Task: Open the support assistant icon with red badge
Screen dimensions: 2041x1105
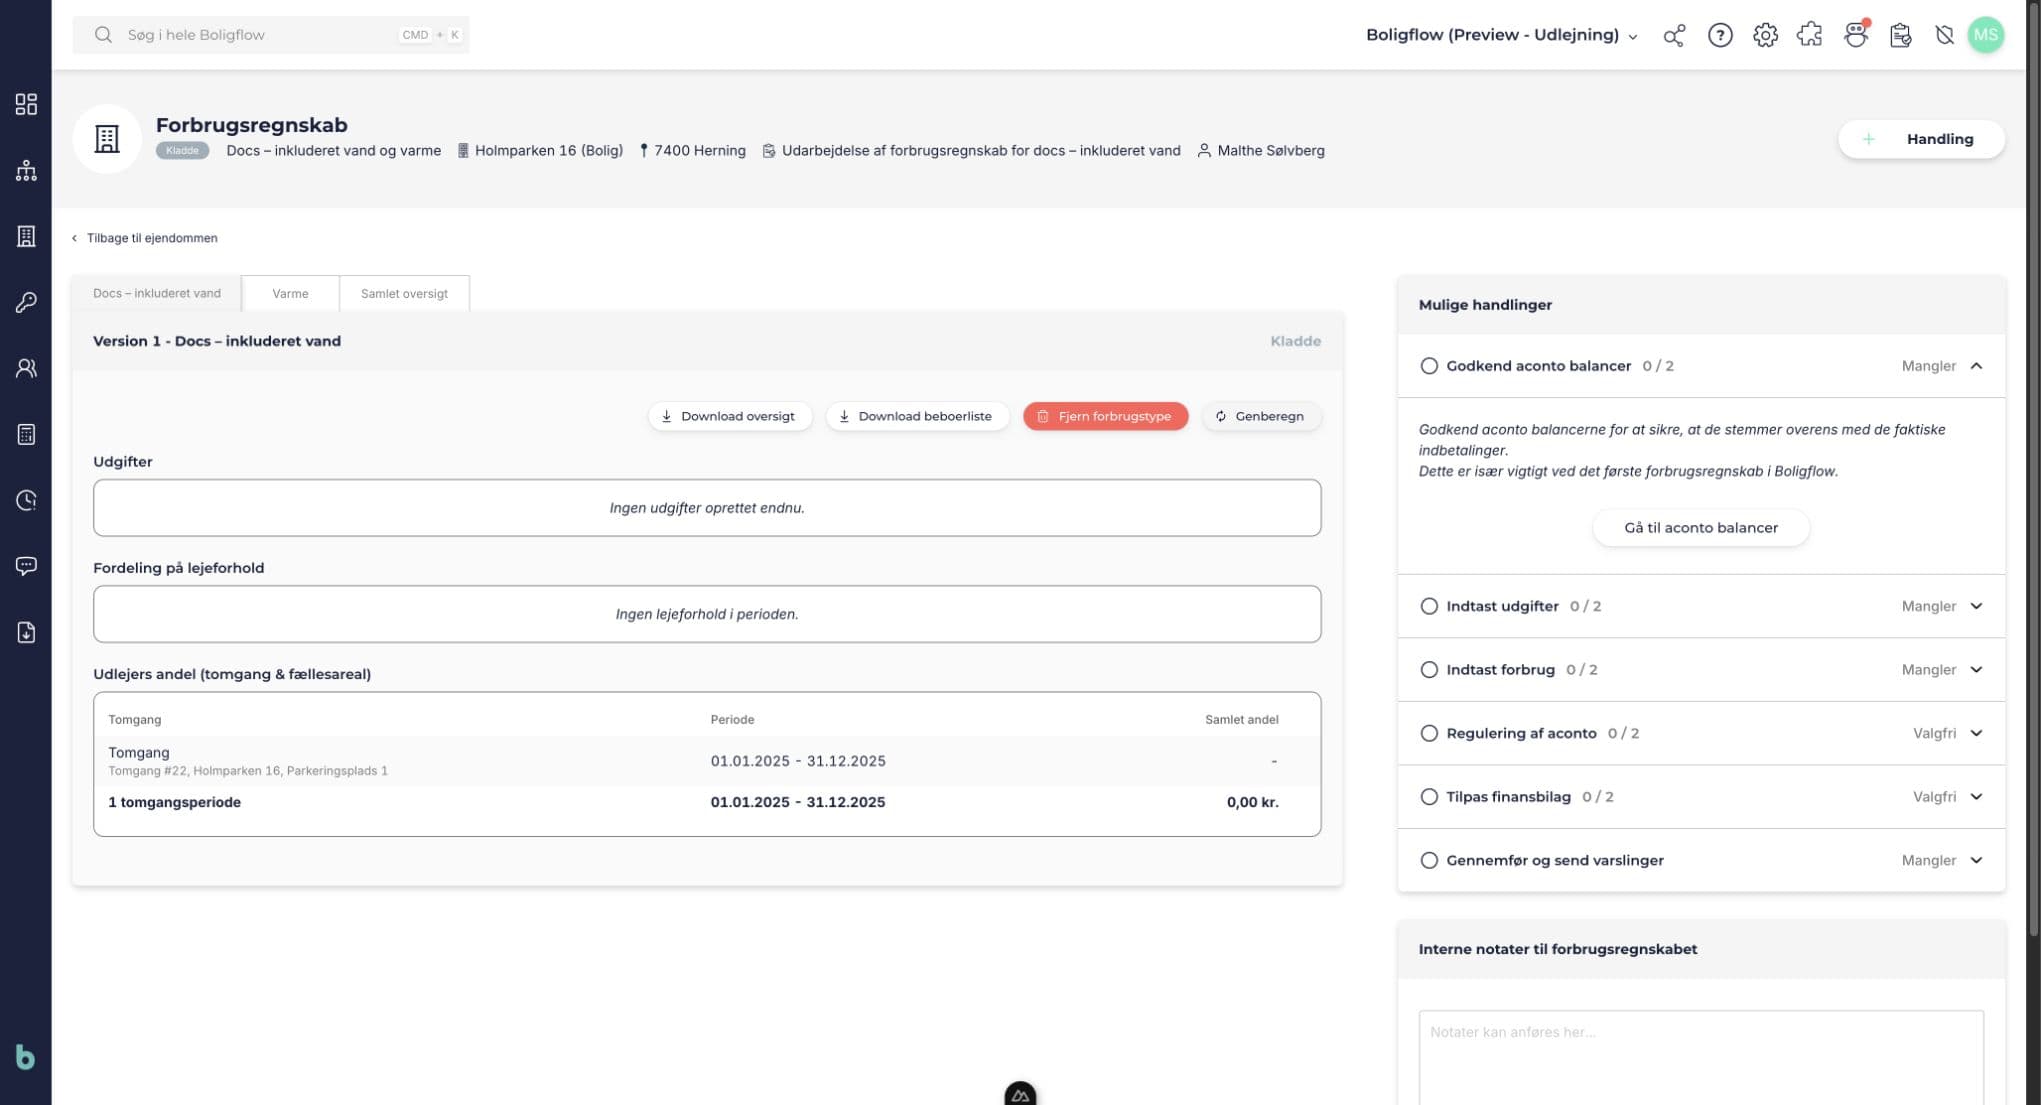Action: click(1856, 35)
